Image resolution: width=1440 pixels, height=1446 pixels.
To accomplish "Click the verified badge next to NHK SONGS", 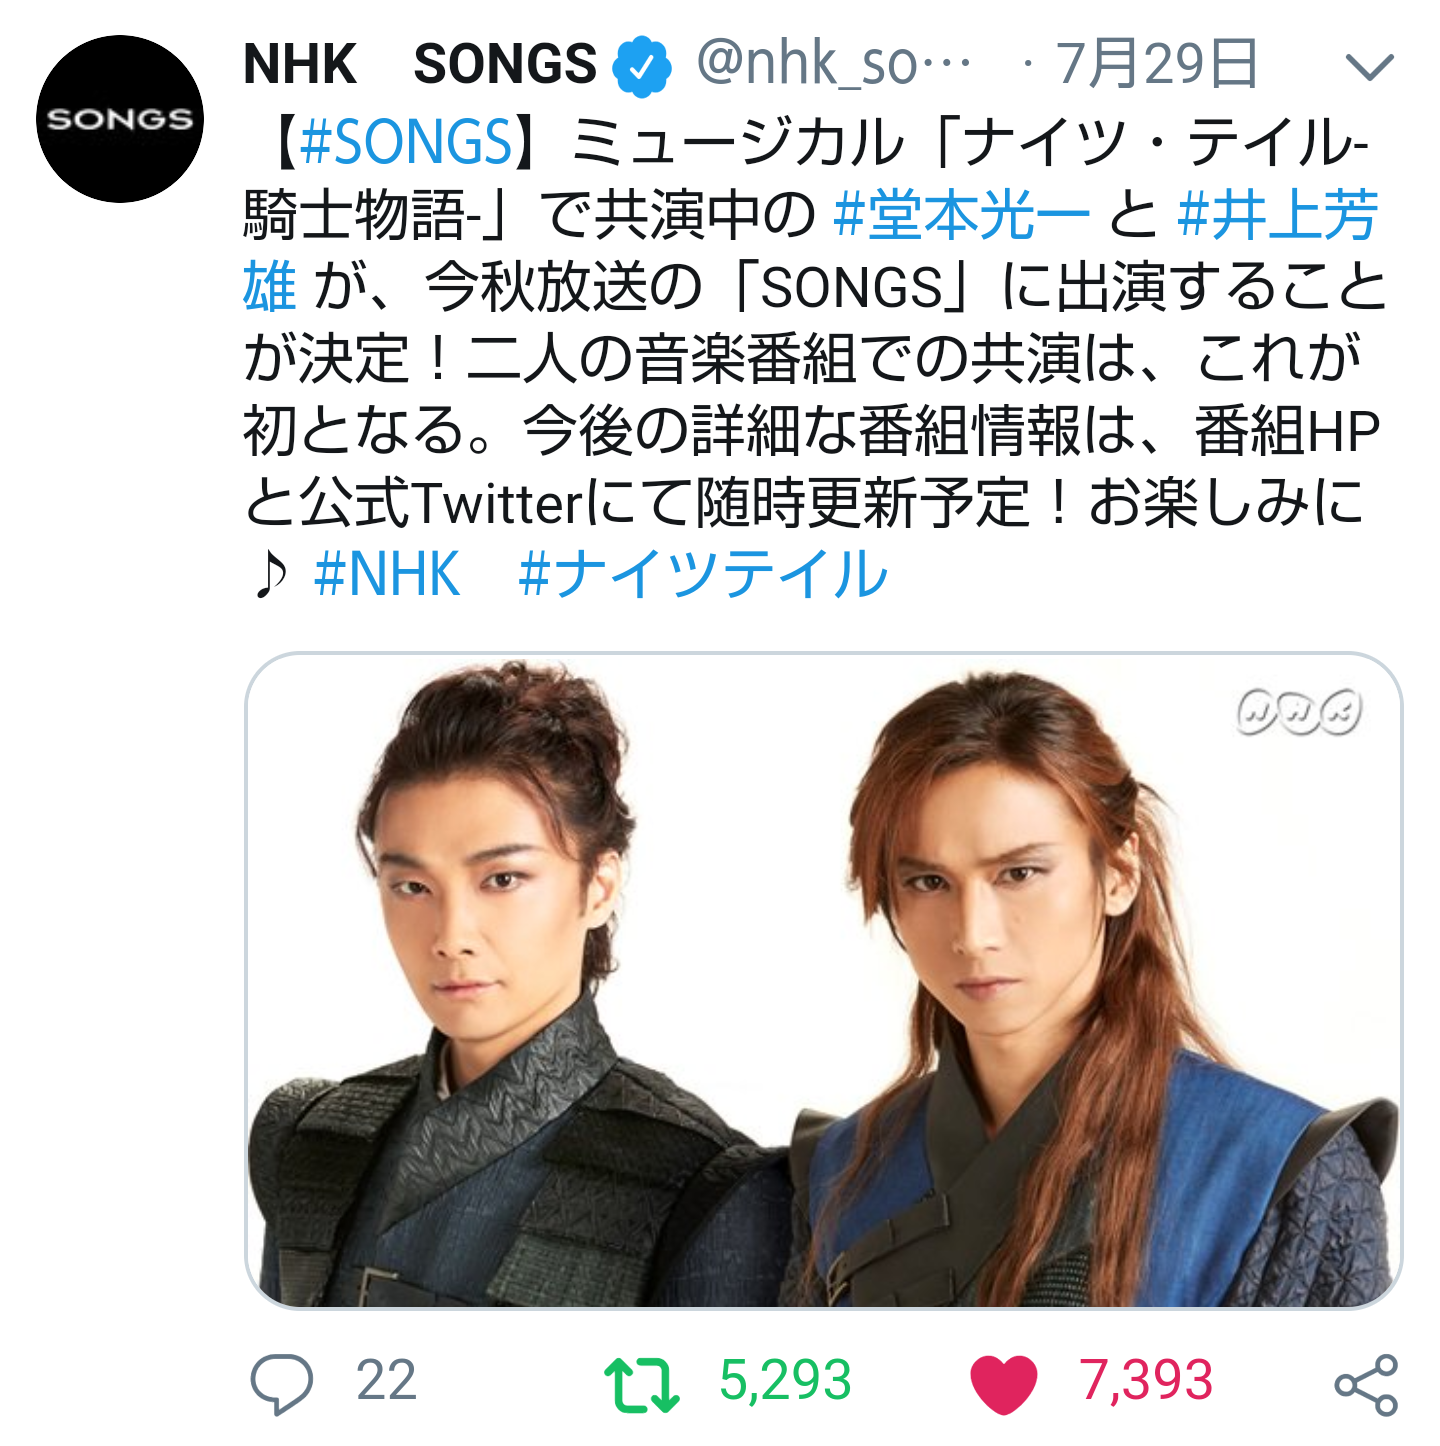I will [641, 65].
